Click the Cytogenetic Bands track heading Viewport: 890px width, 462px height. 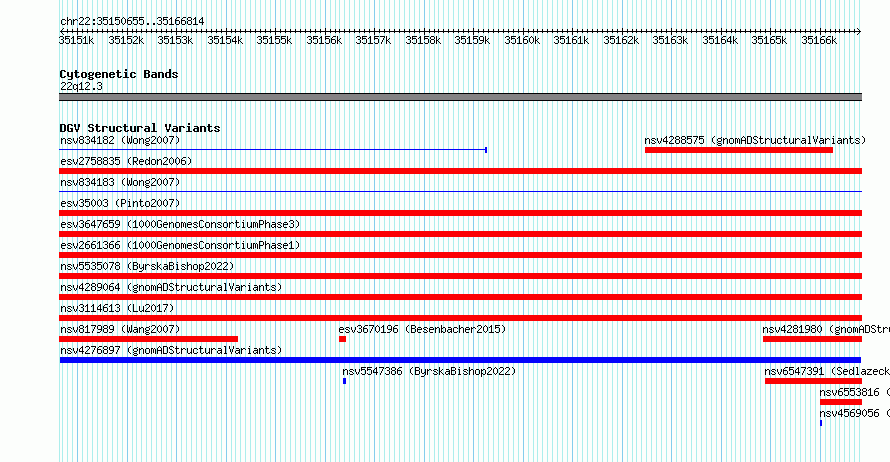pos(119,74)
